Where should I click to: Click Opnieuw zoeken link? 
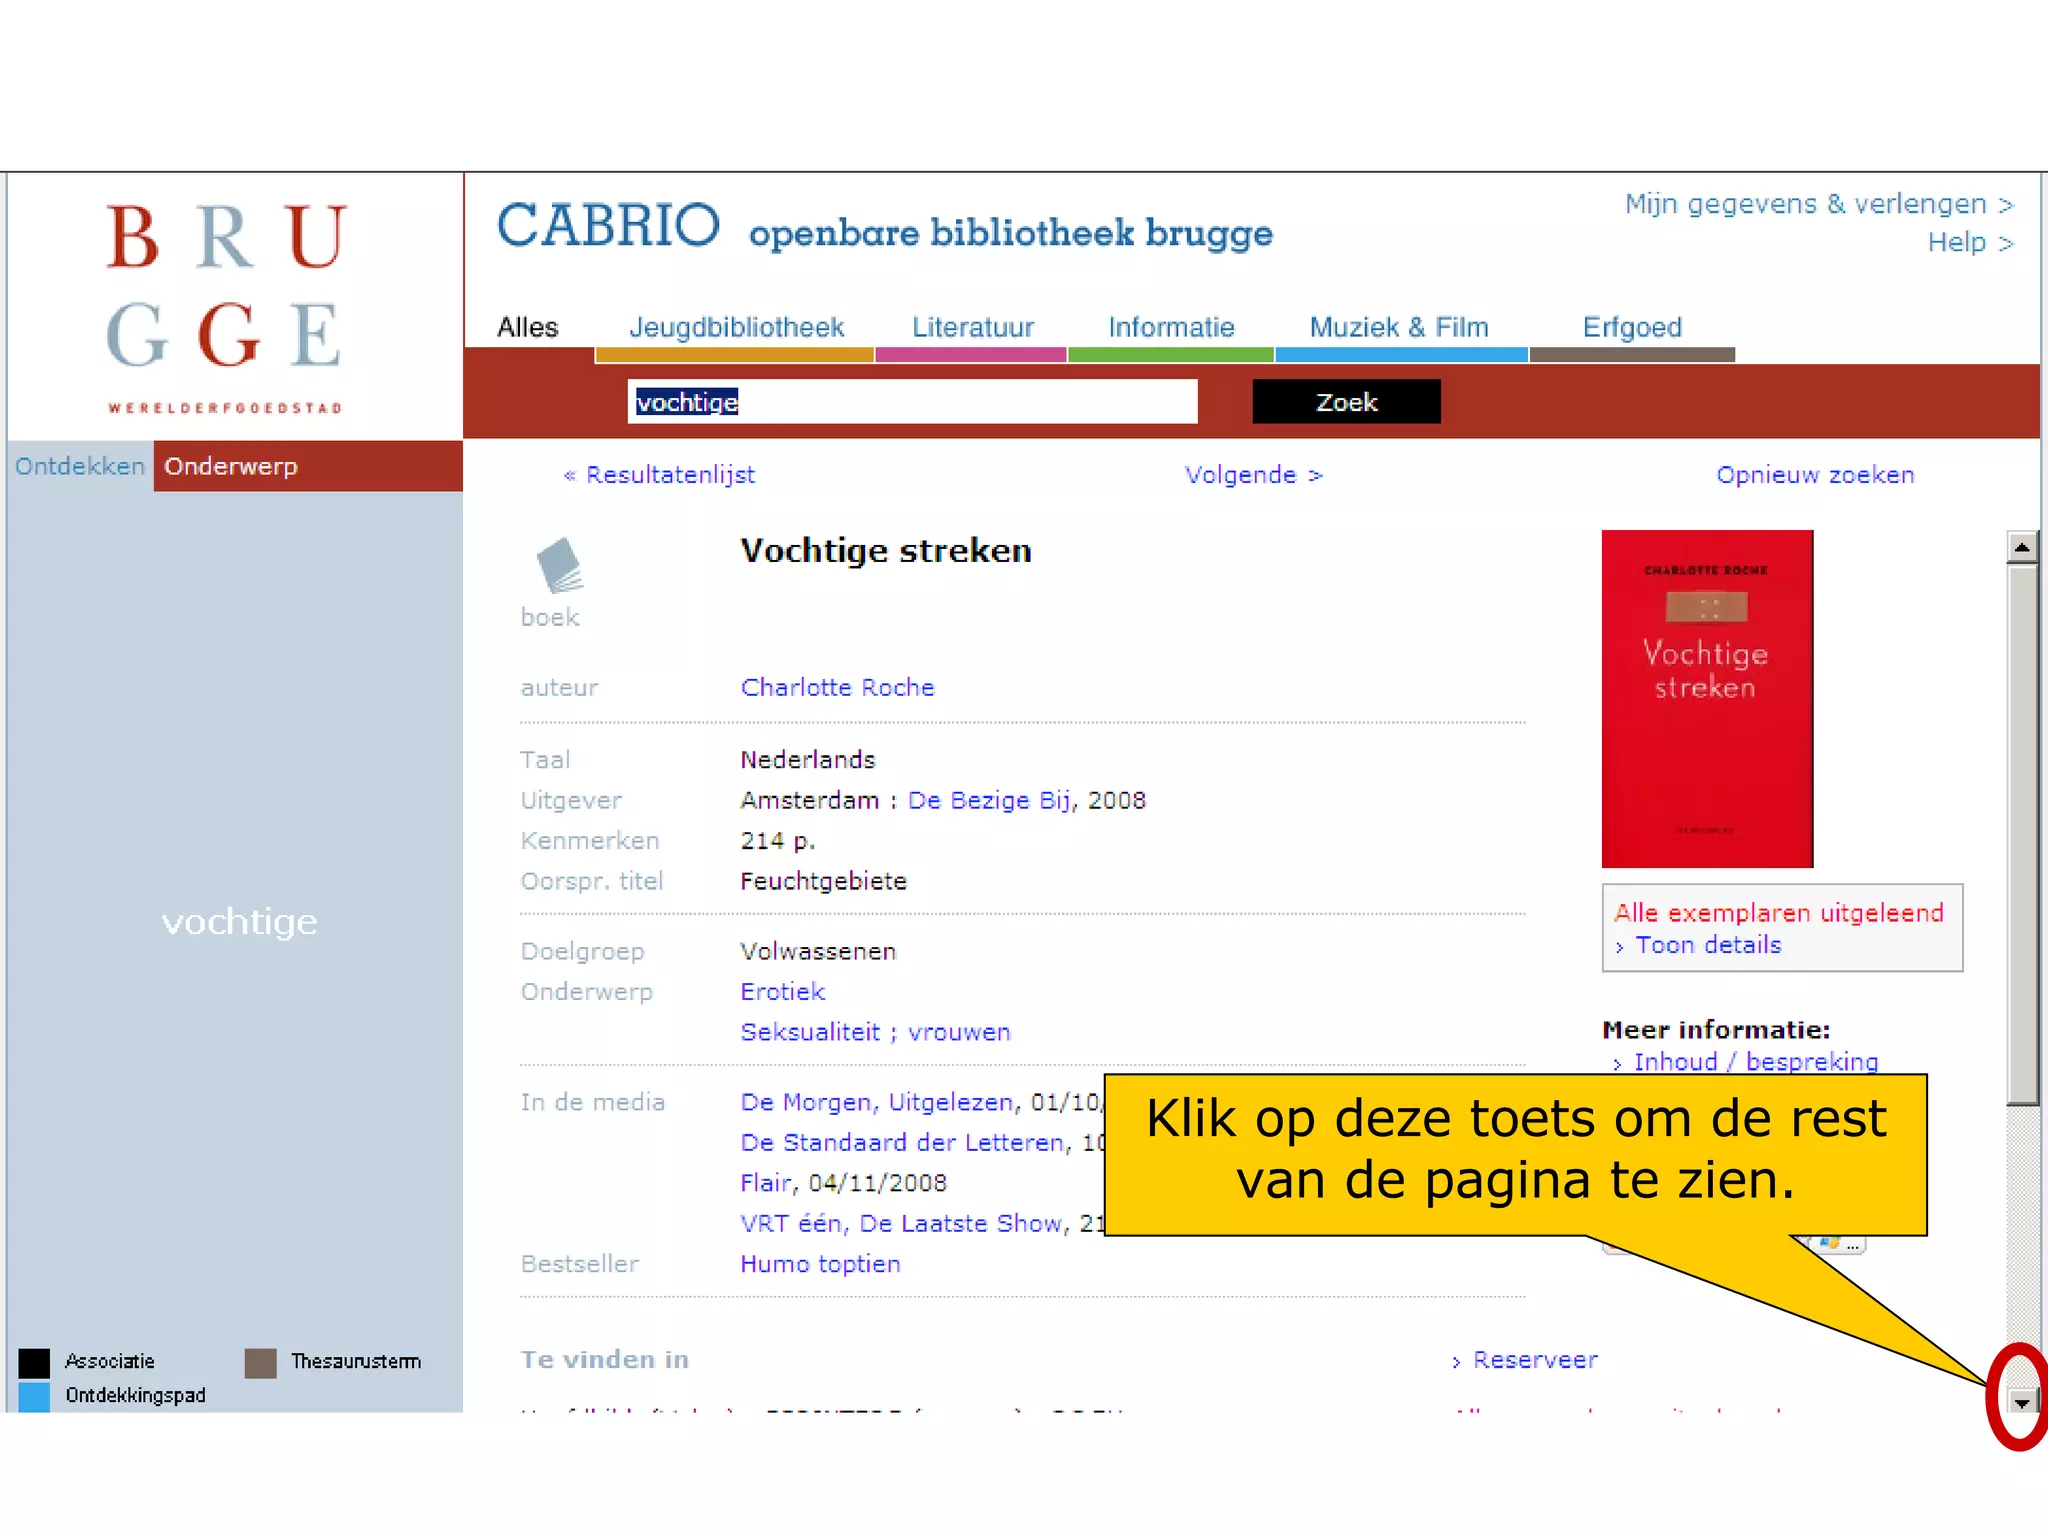[x=1815, y=475]
